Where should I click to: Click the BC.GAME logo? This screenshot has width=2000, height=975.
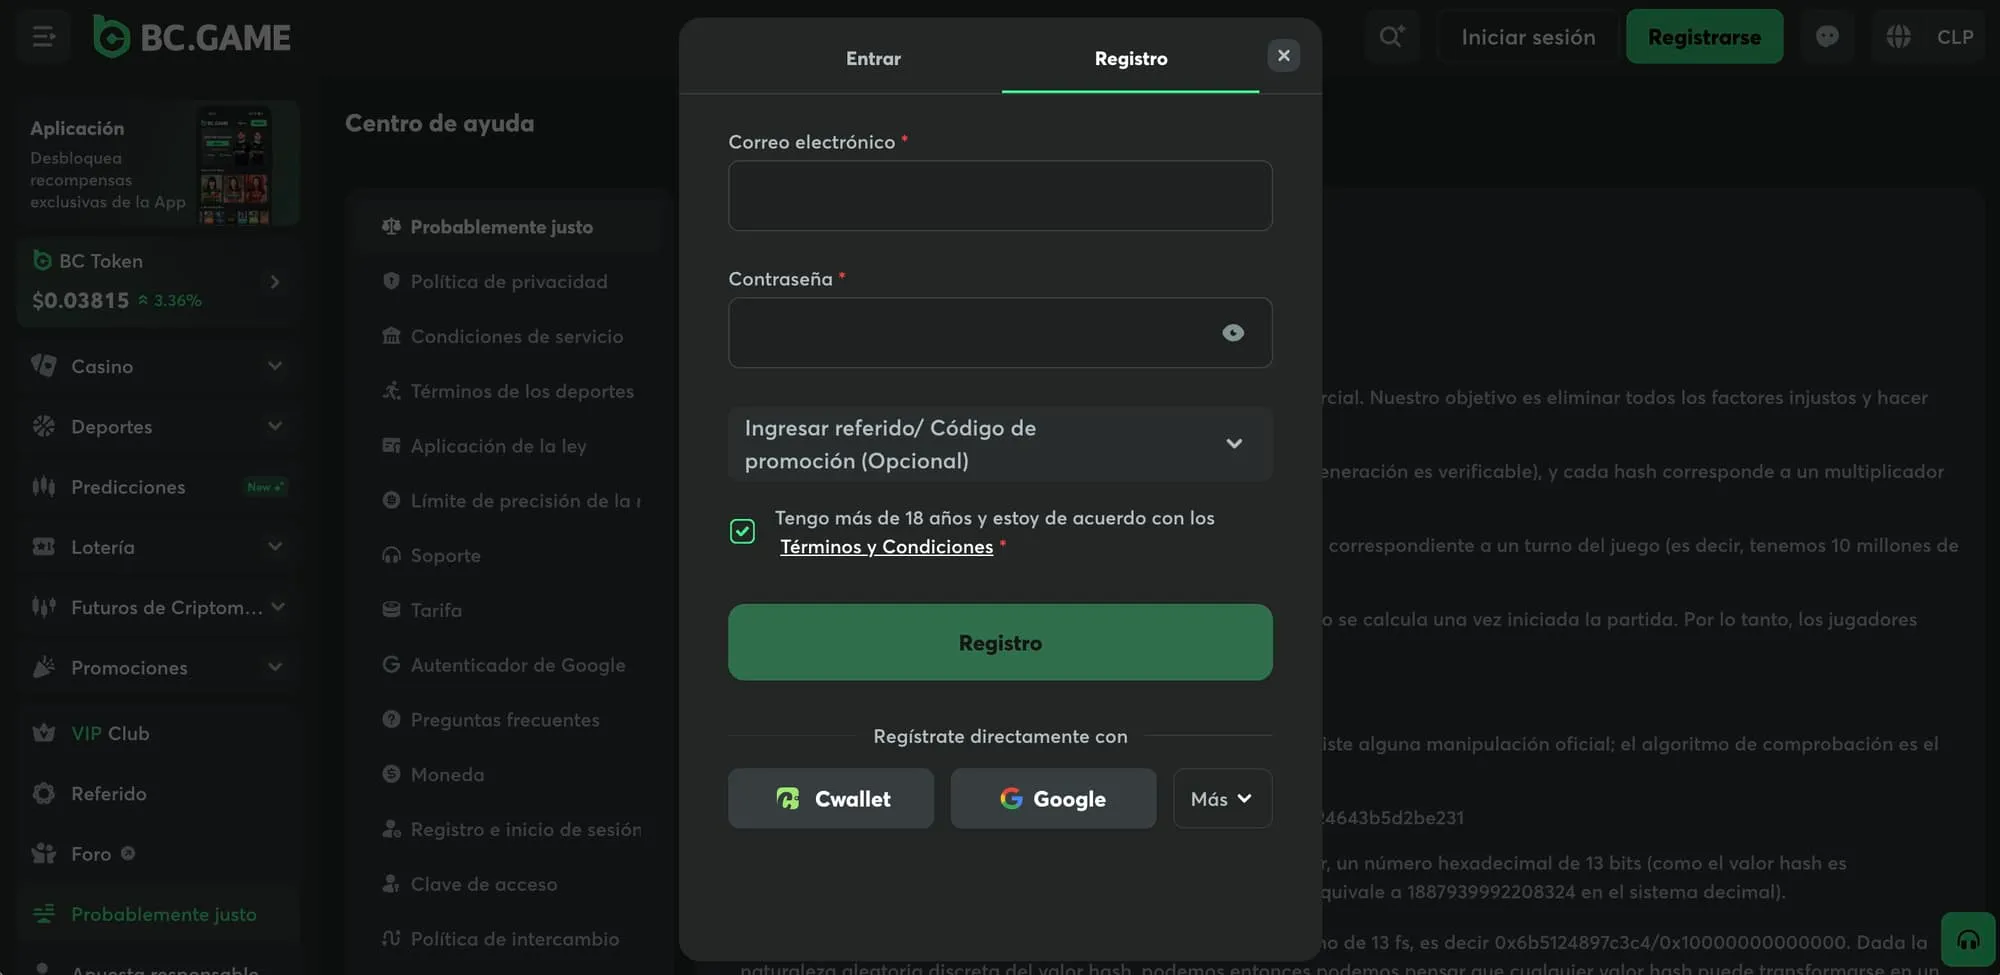pos(192,37)
